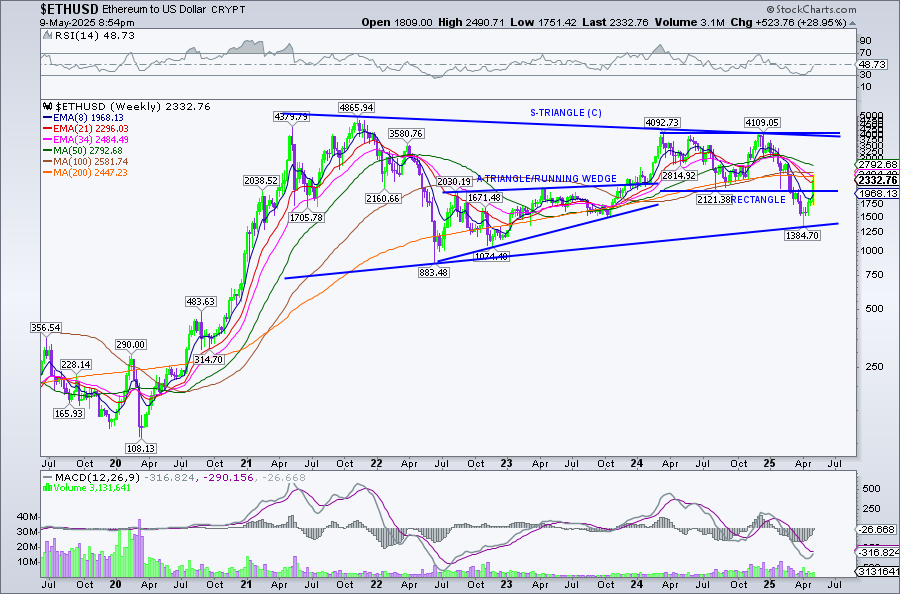
Task: Click the 108.13 low price label
Action: pos(141,448)
